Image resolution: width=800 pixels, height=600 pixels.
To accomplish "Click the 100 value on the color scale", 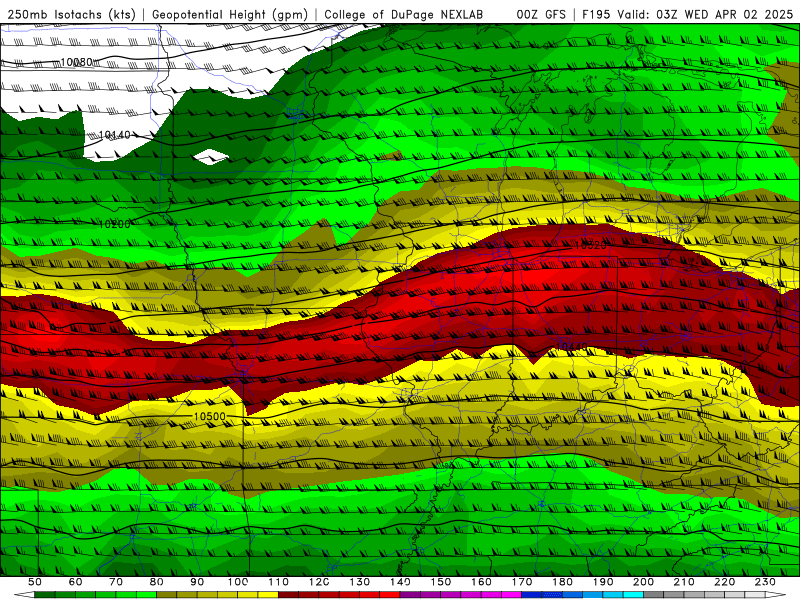I will tap(238, 582).
